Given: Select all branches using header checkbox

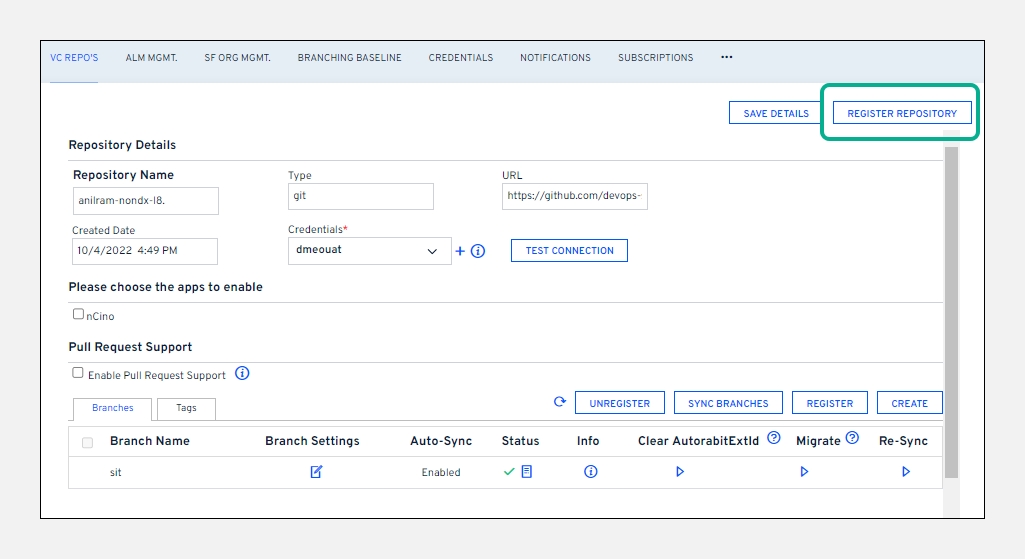Looking at the screenshot, I should (x=88, y=442).
